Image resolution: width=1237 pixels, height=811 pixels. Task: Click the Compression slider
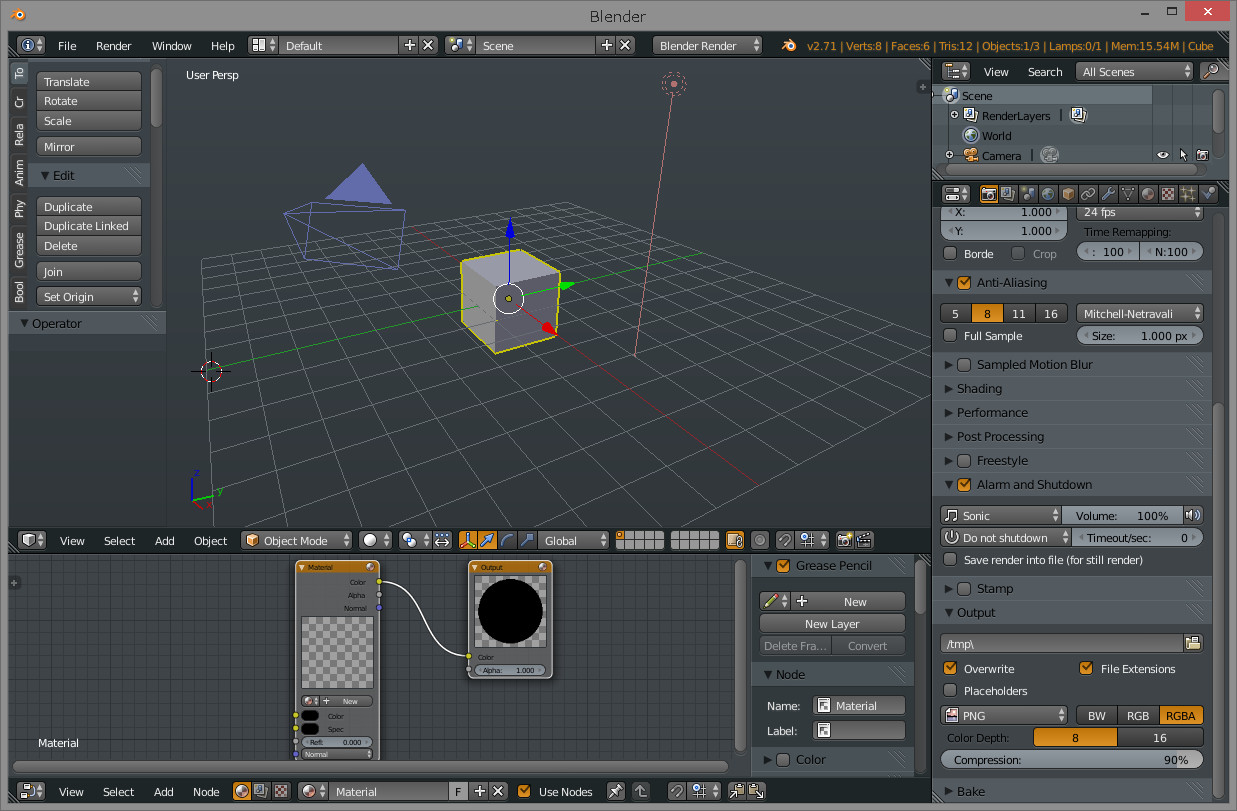coord(1071,760)
